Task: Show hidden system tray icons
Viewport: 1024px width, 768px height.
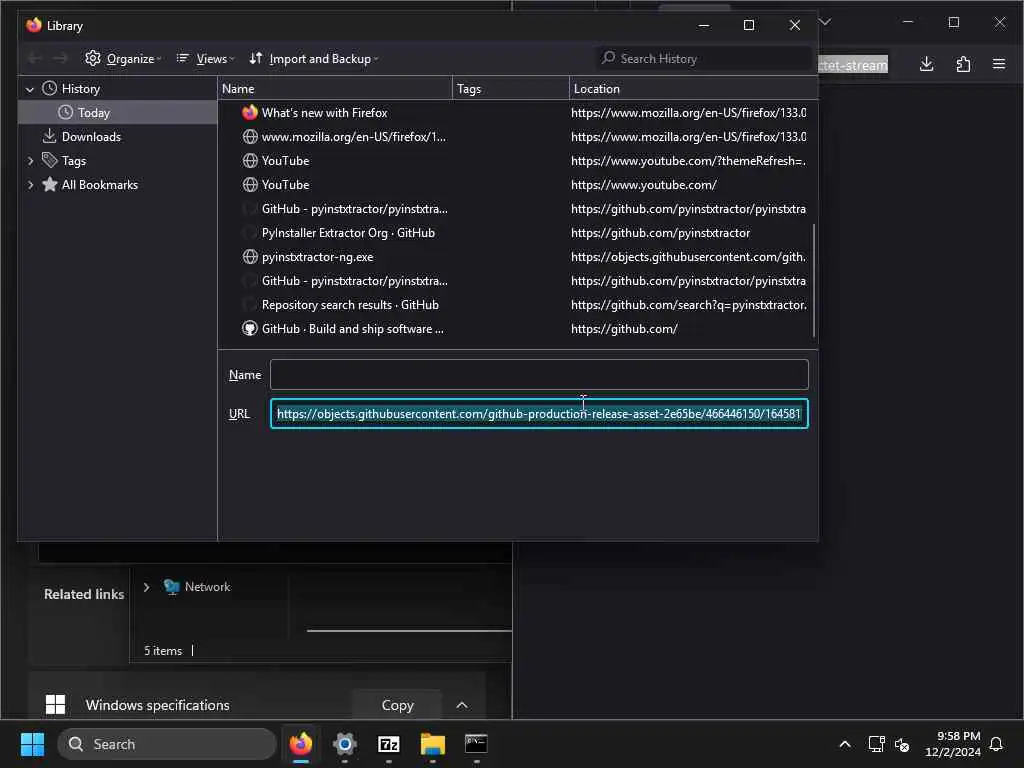Action: pos(844,744)
